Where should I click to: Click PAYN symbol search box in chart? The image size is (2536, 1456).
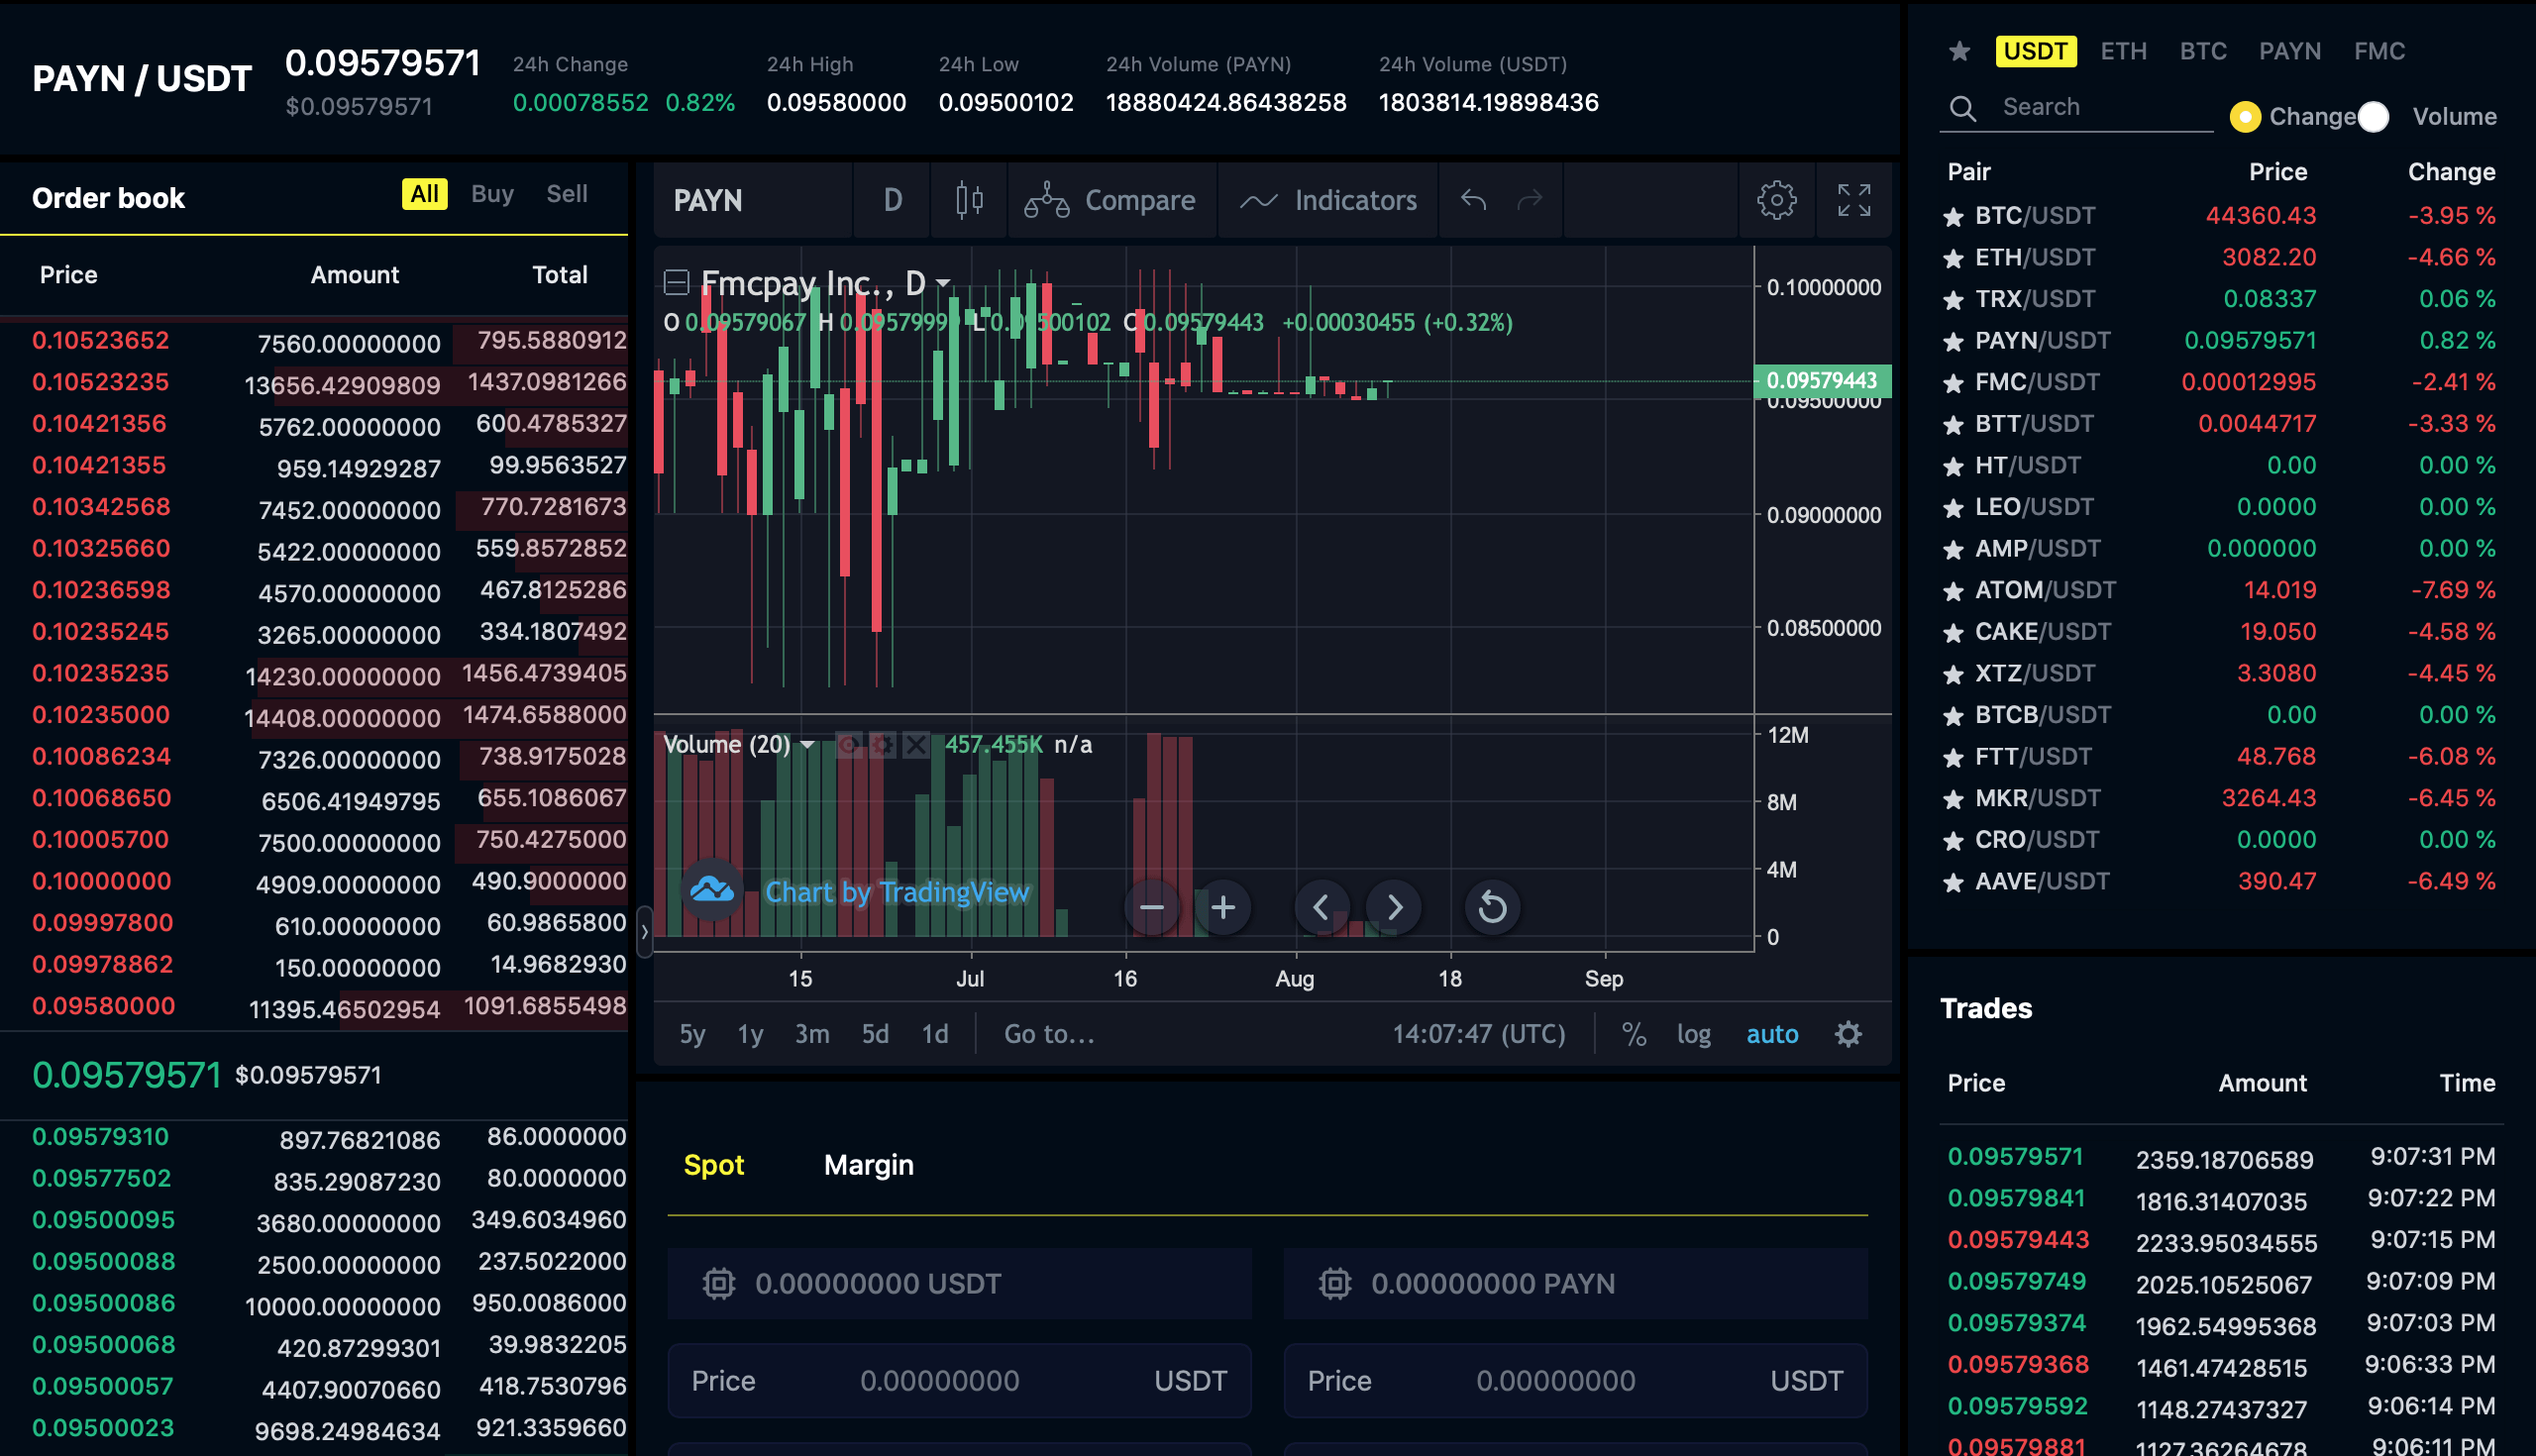pos(754,200)
